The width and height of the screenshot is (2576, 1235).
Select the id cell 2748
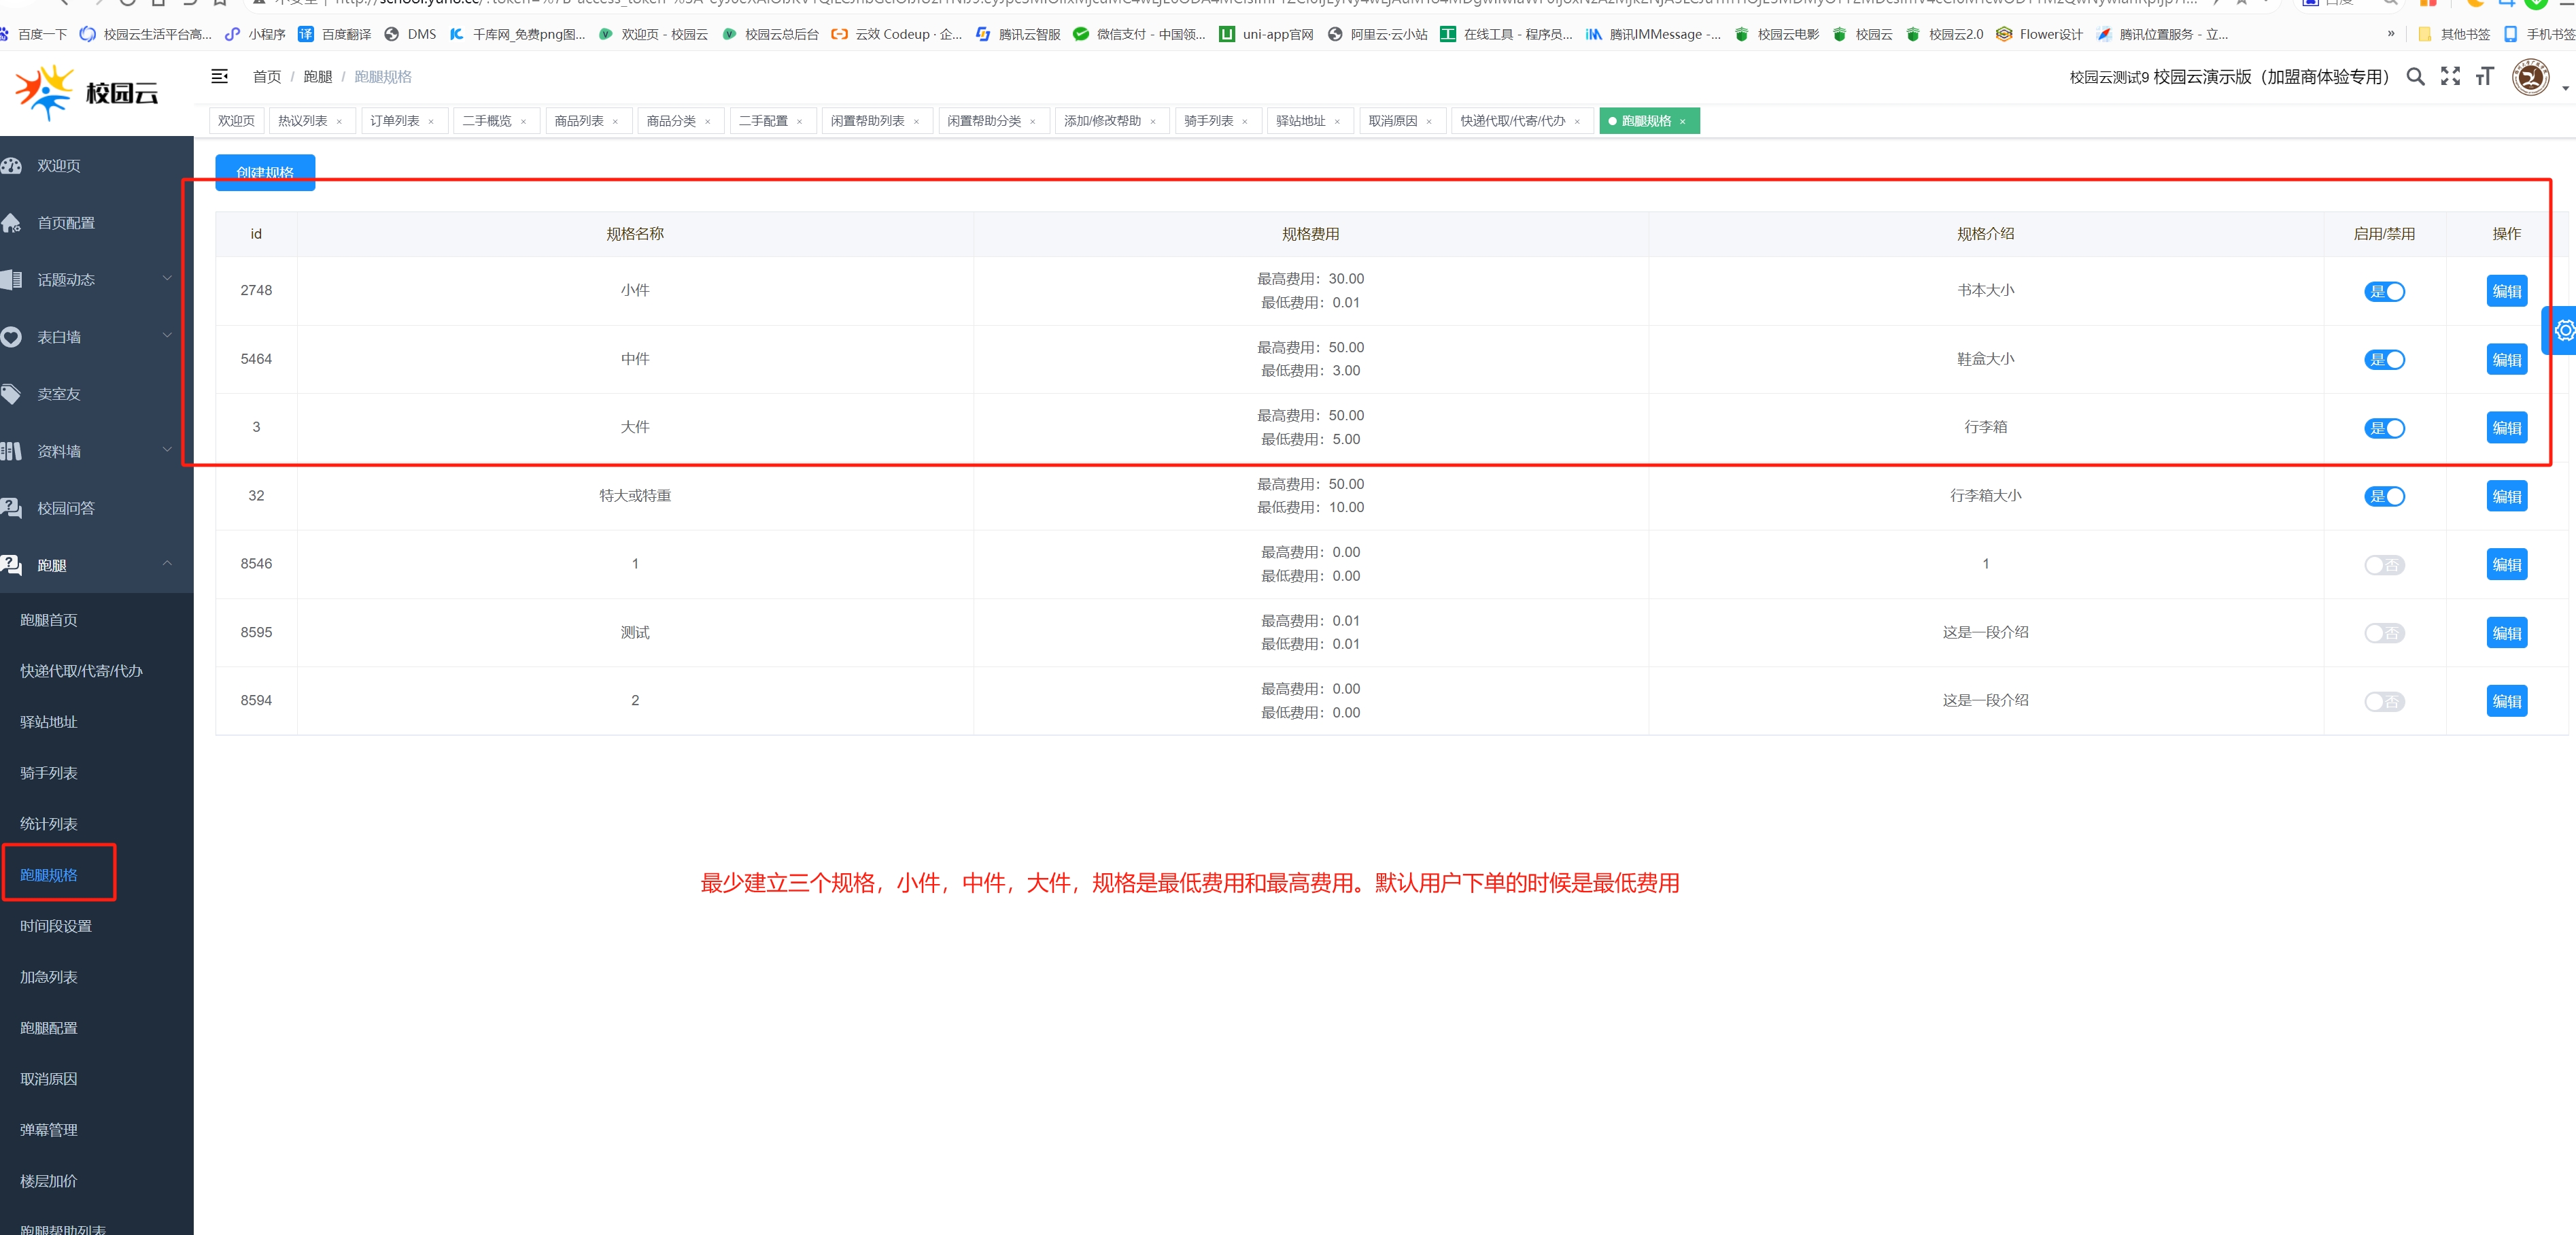(256, 290)
